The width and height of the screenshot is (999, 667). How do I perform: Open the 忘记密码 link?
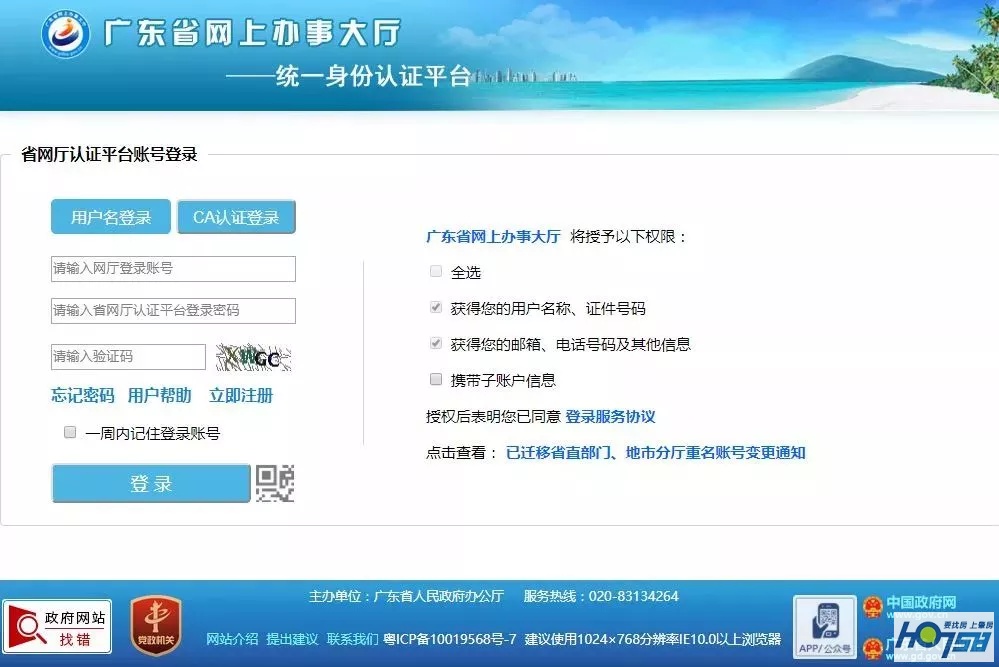coord(83,396)
